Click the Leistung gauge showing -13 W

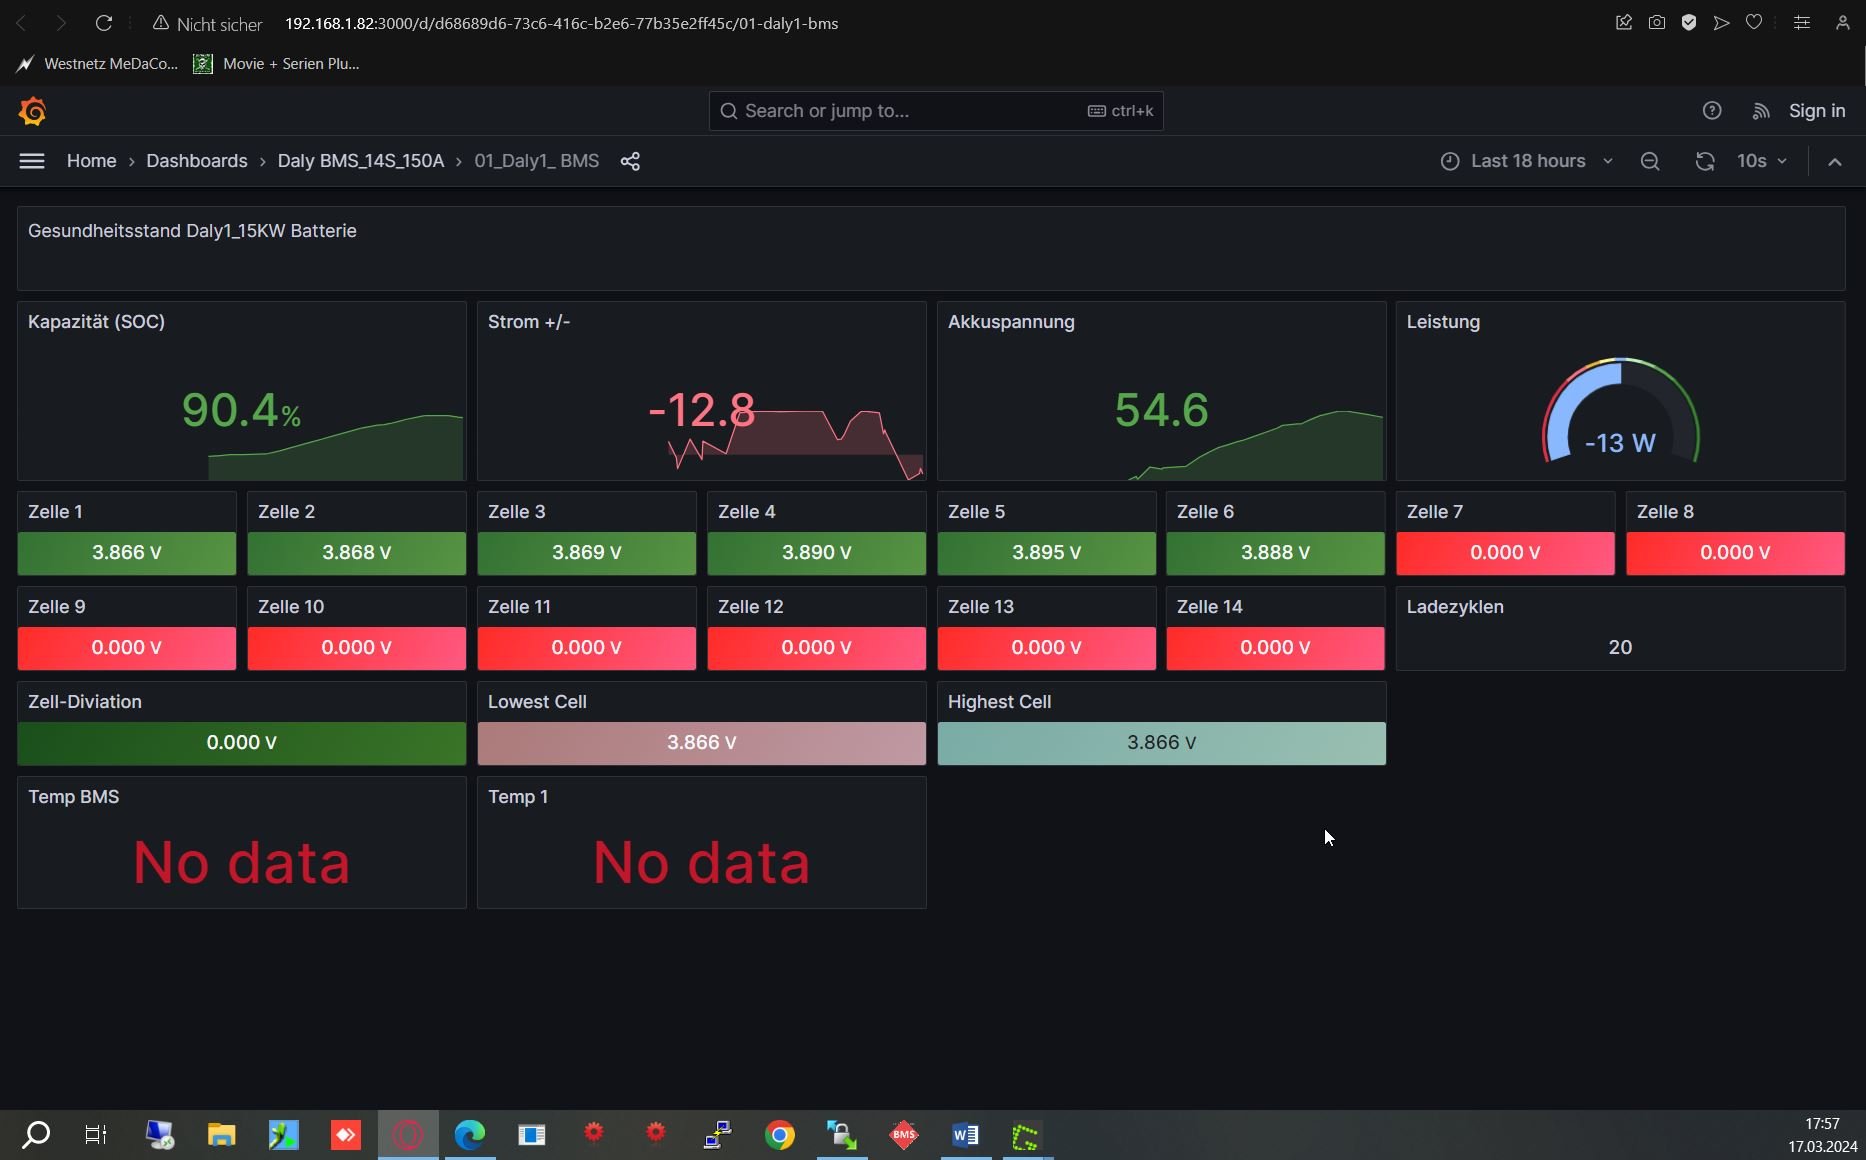click(1620, 415)
